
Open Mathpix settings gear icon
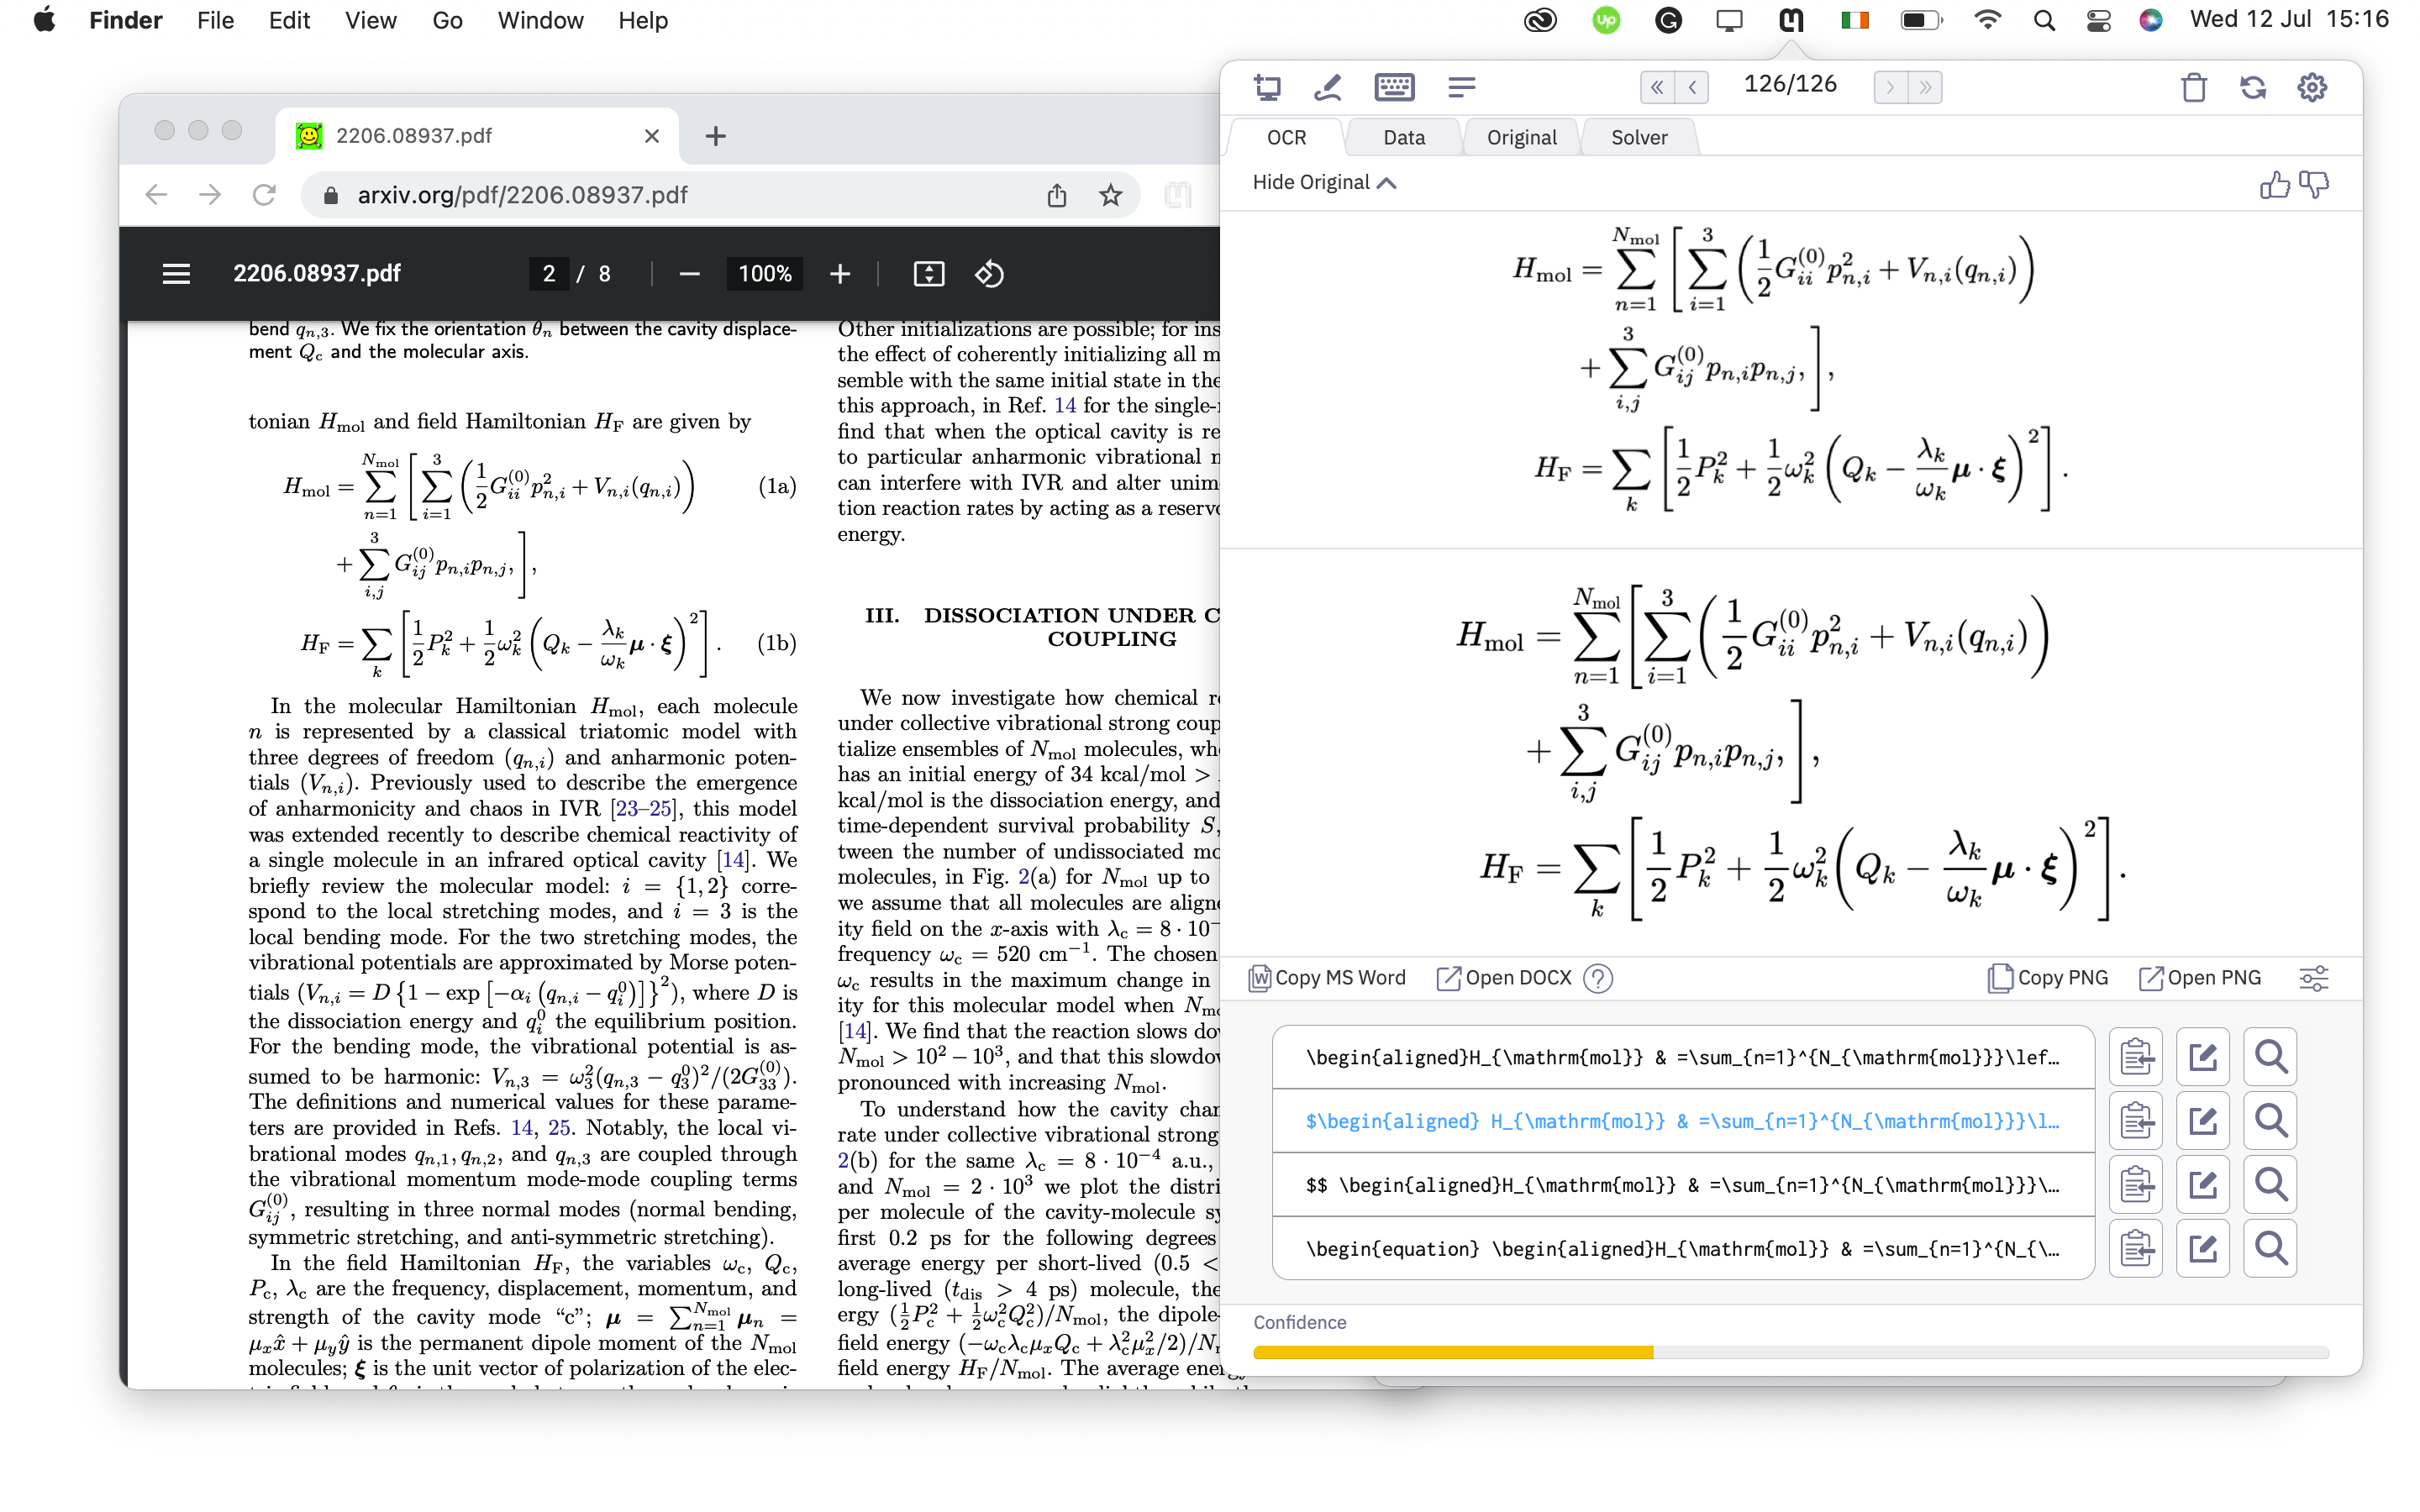pos(2311,87)
